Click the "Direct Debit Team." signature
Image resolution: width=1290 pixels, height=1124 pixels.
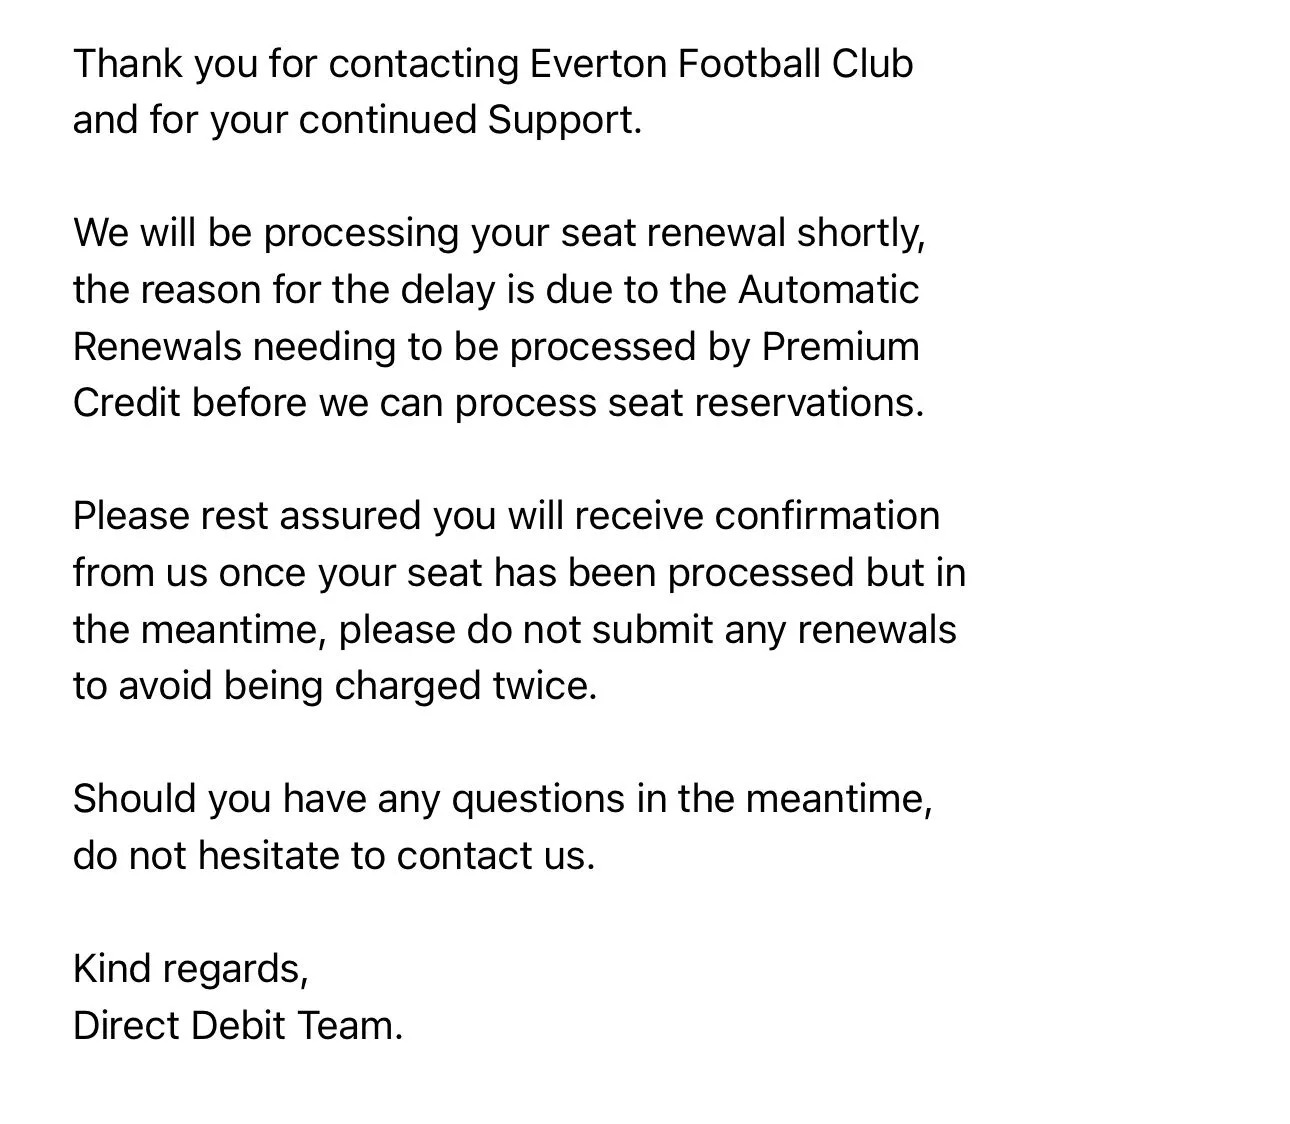(237, 1026)
